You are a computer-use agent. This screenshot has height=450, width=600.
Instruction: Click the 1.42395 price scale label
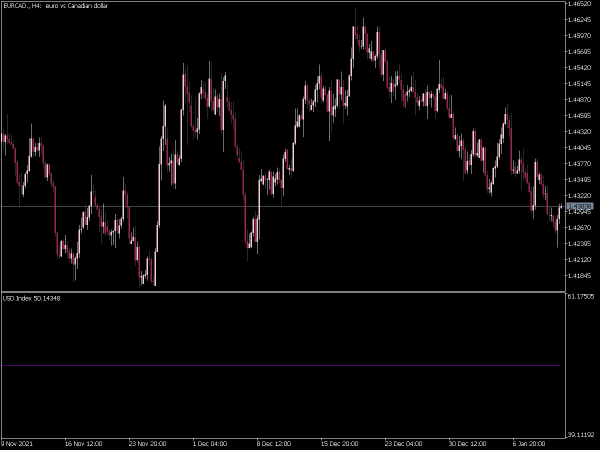[x=580, y=244]
